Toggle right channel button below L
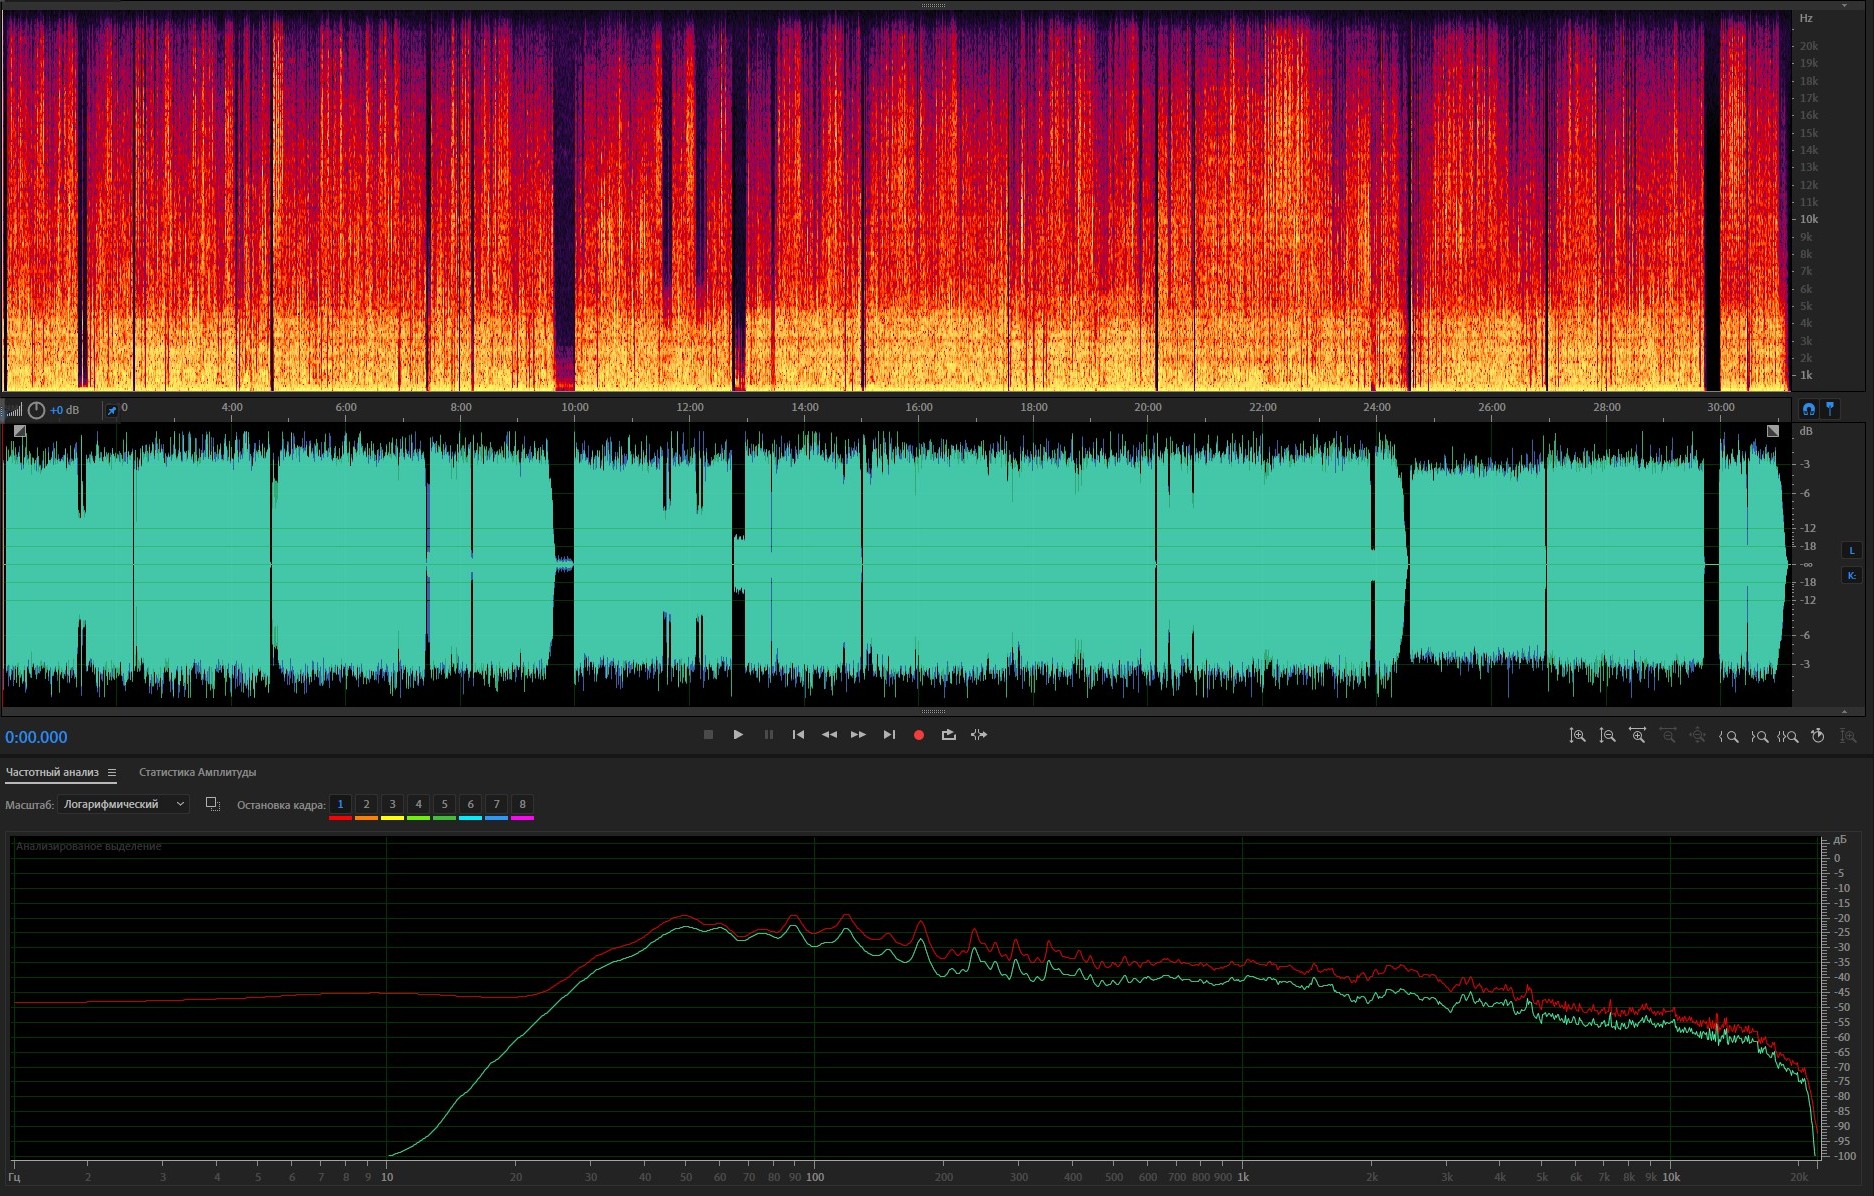The image size is (1874, 1196). [x=1851, y=575]
